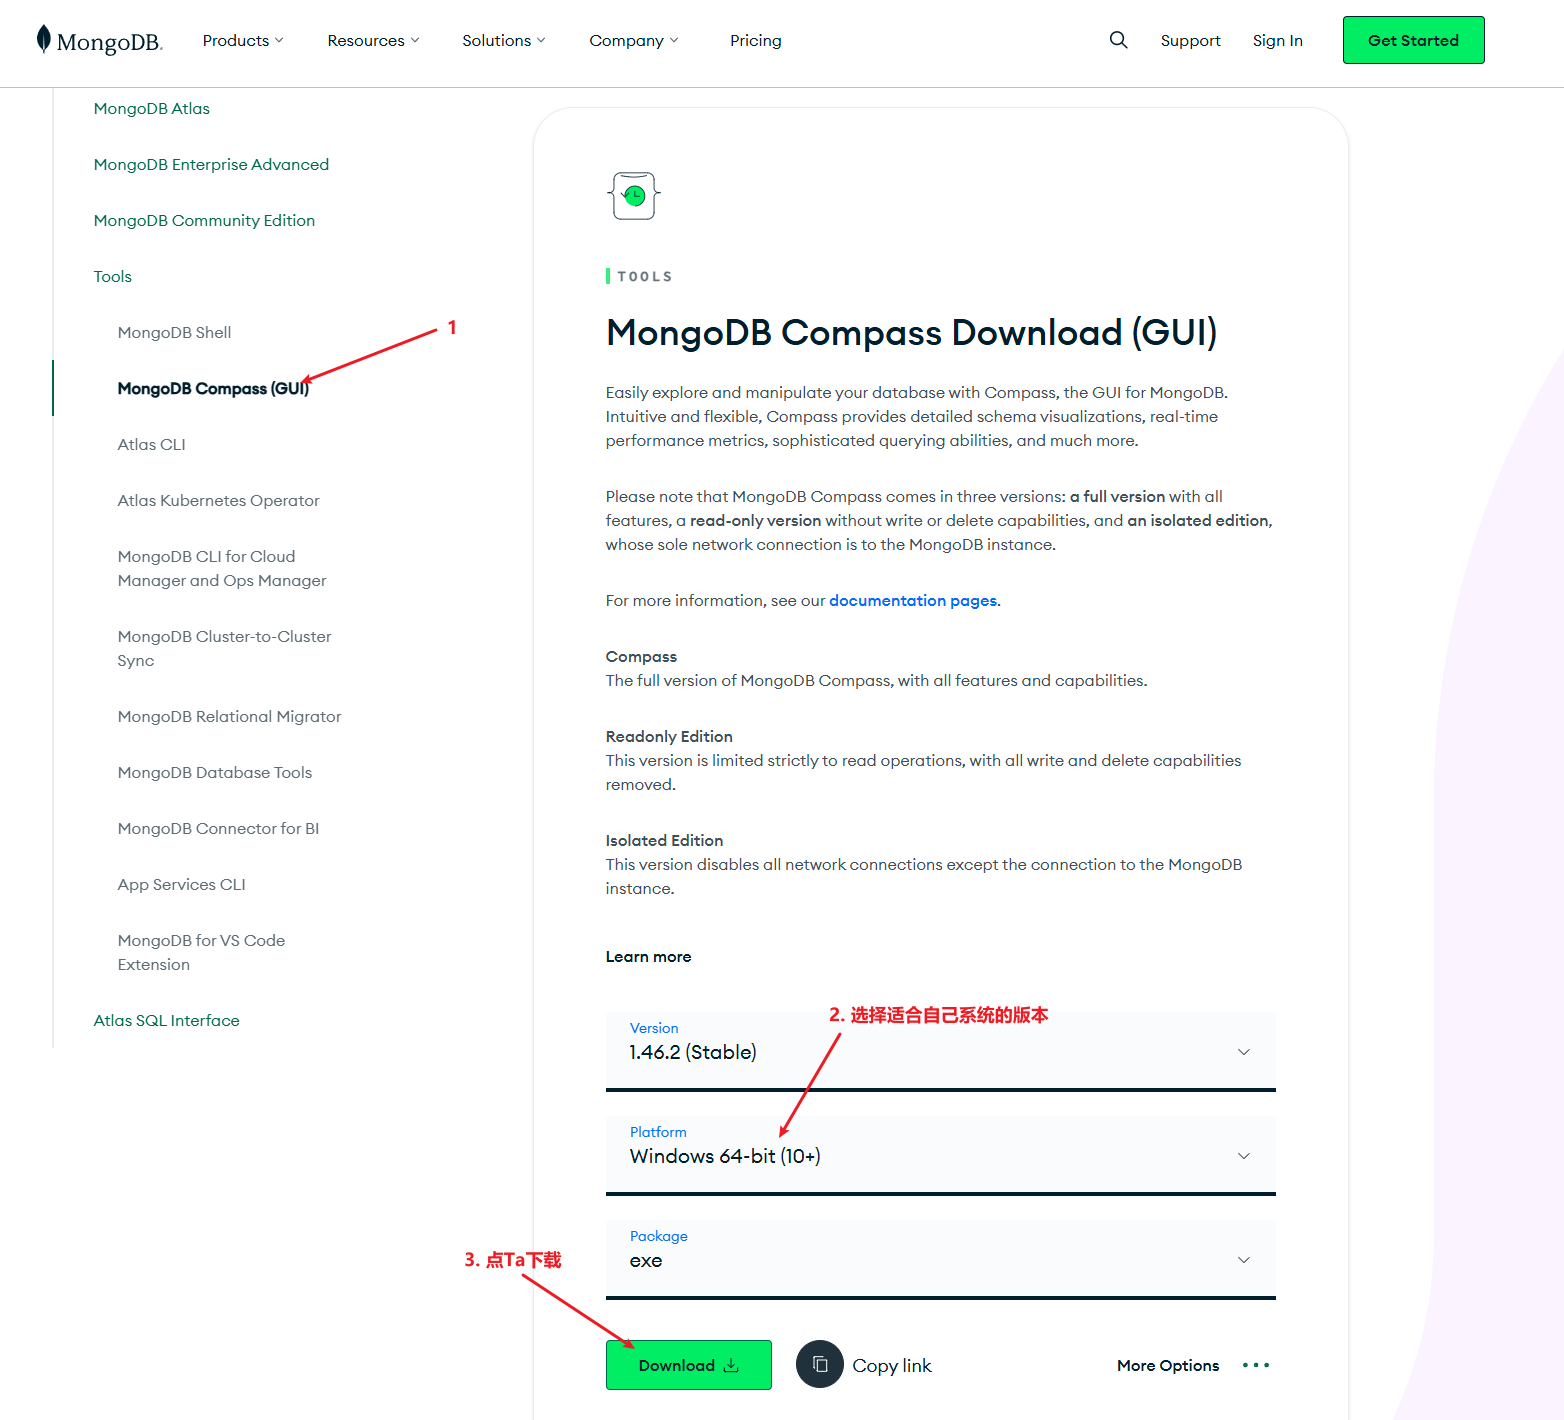Go to the Pricing page

click(756, 40)
